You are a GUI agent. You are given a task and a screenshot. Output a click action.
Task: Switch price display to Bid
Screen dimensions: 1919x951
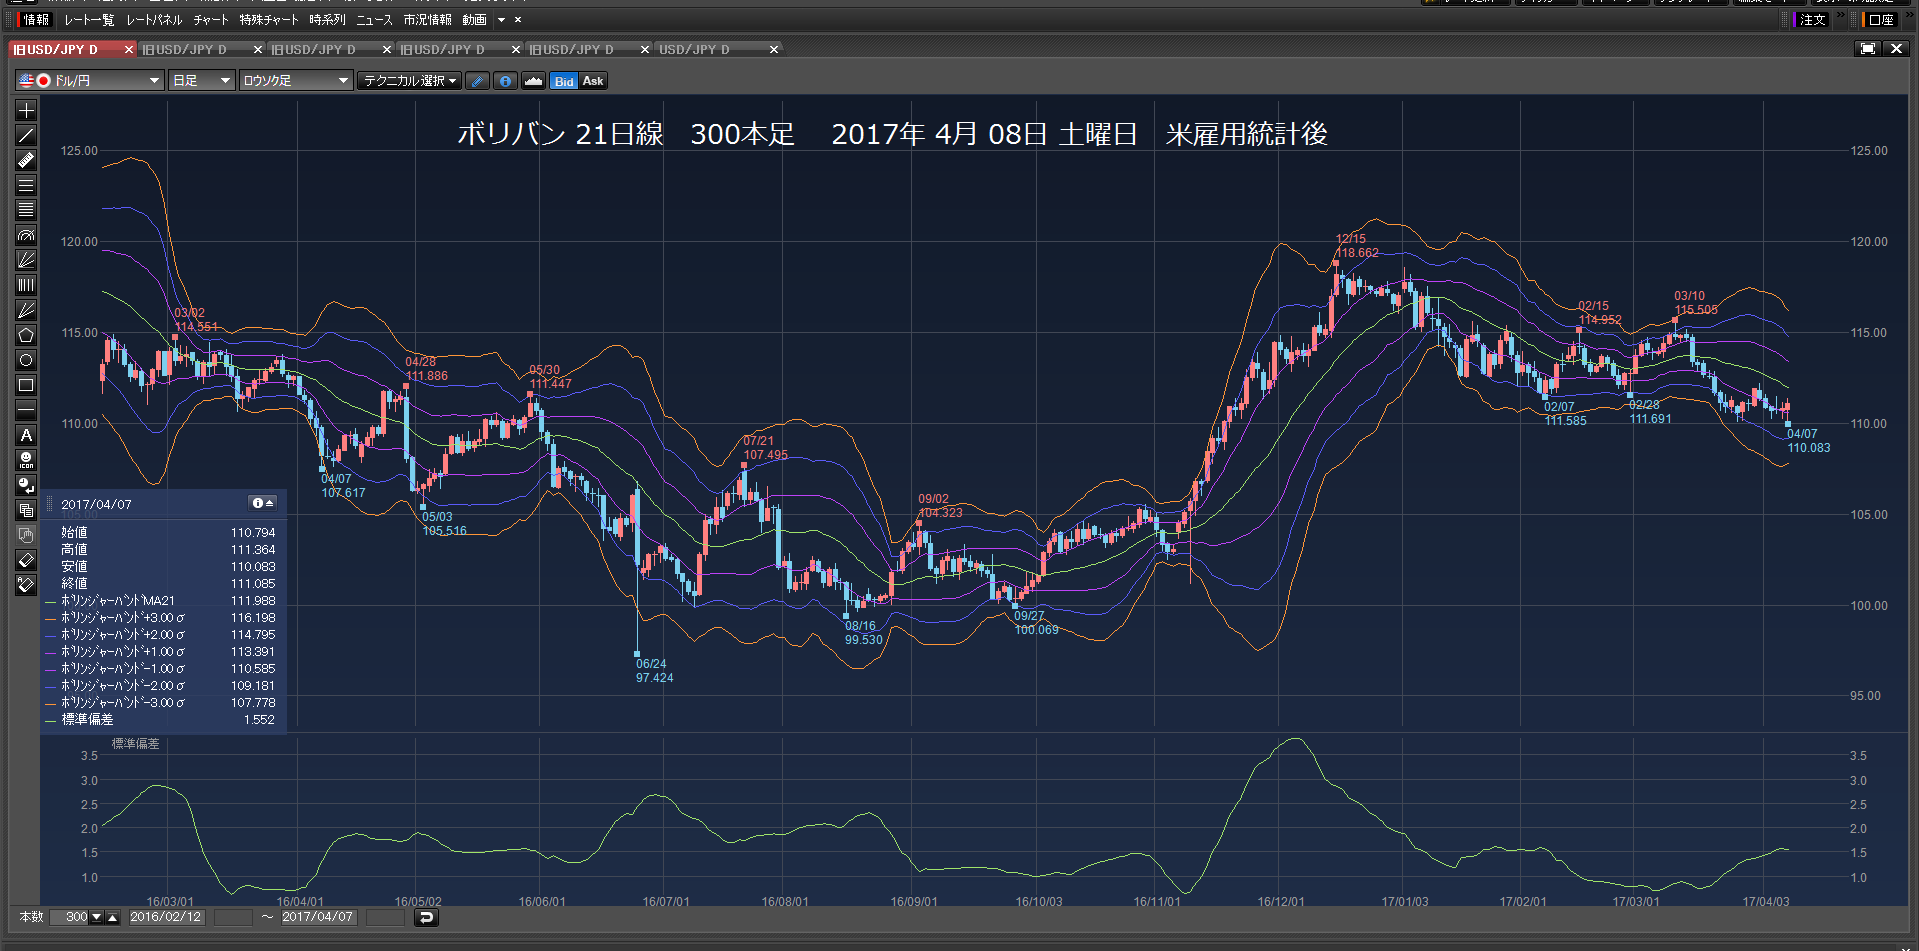(x=564, y=81)
